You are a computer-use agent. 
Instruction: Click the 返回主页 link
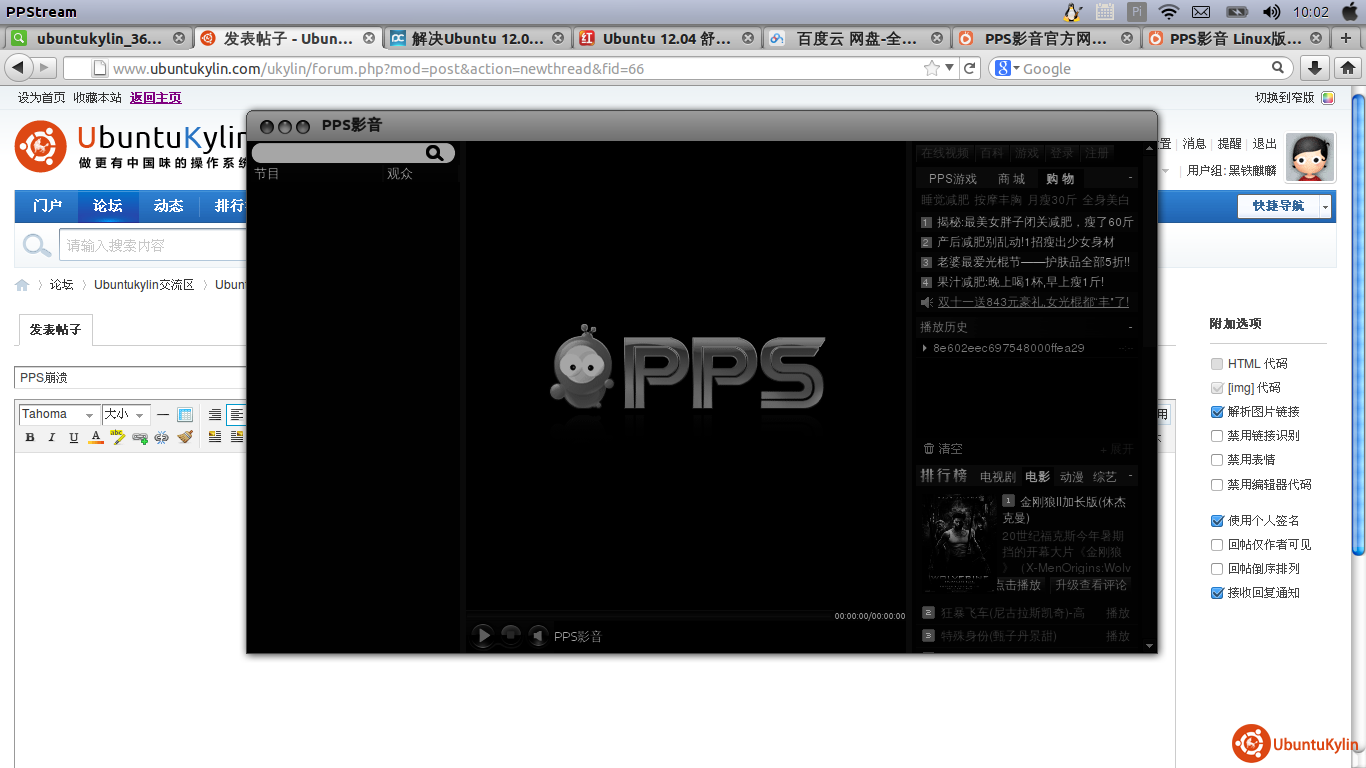click(155, 98)
